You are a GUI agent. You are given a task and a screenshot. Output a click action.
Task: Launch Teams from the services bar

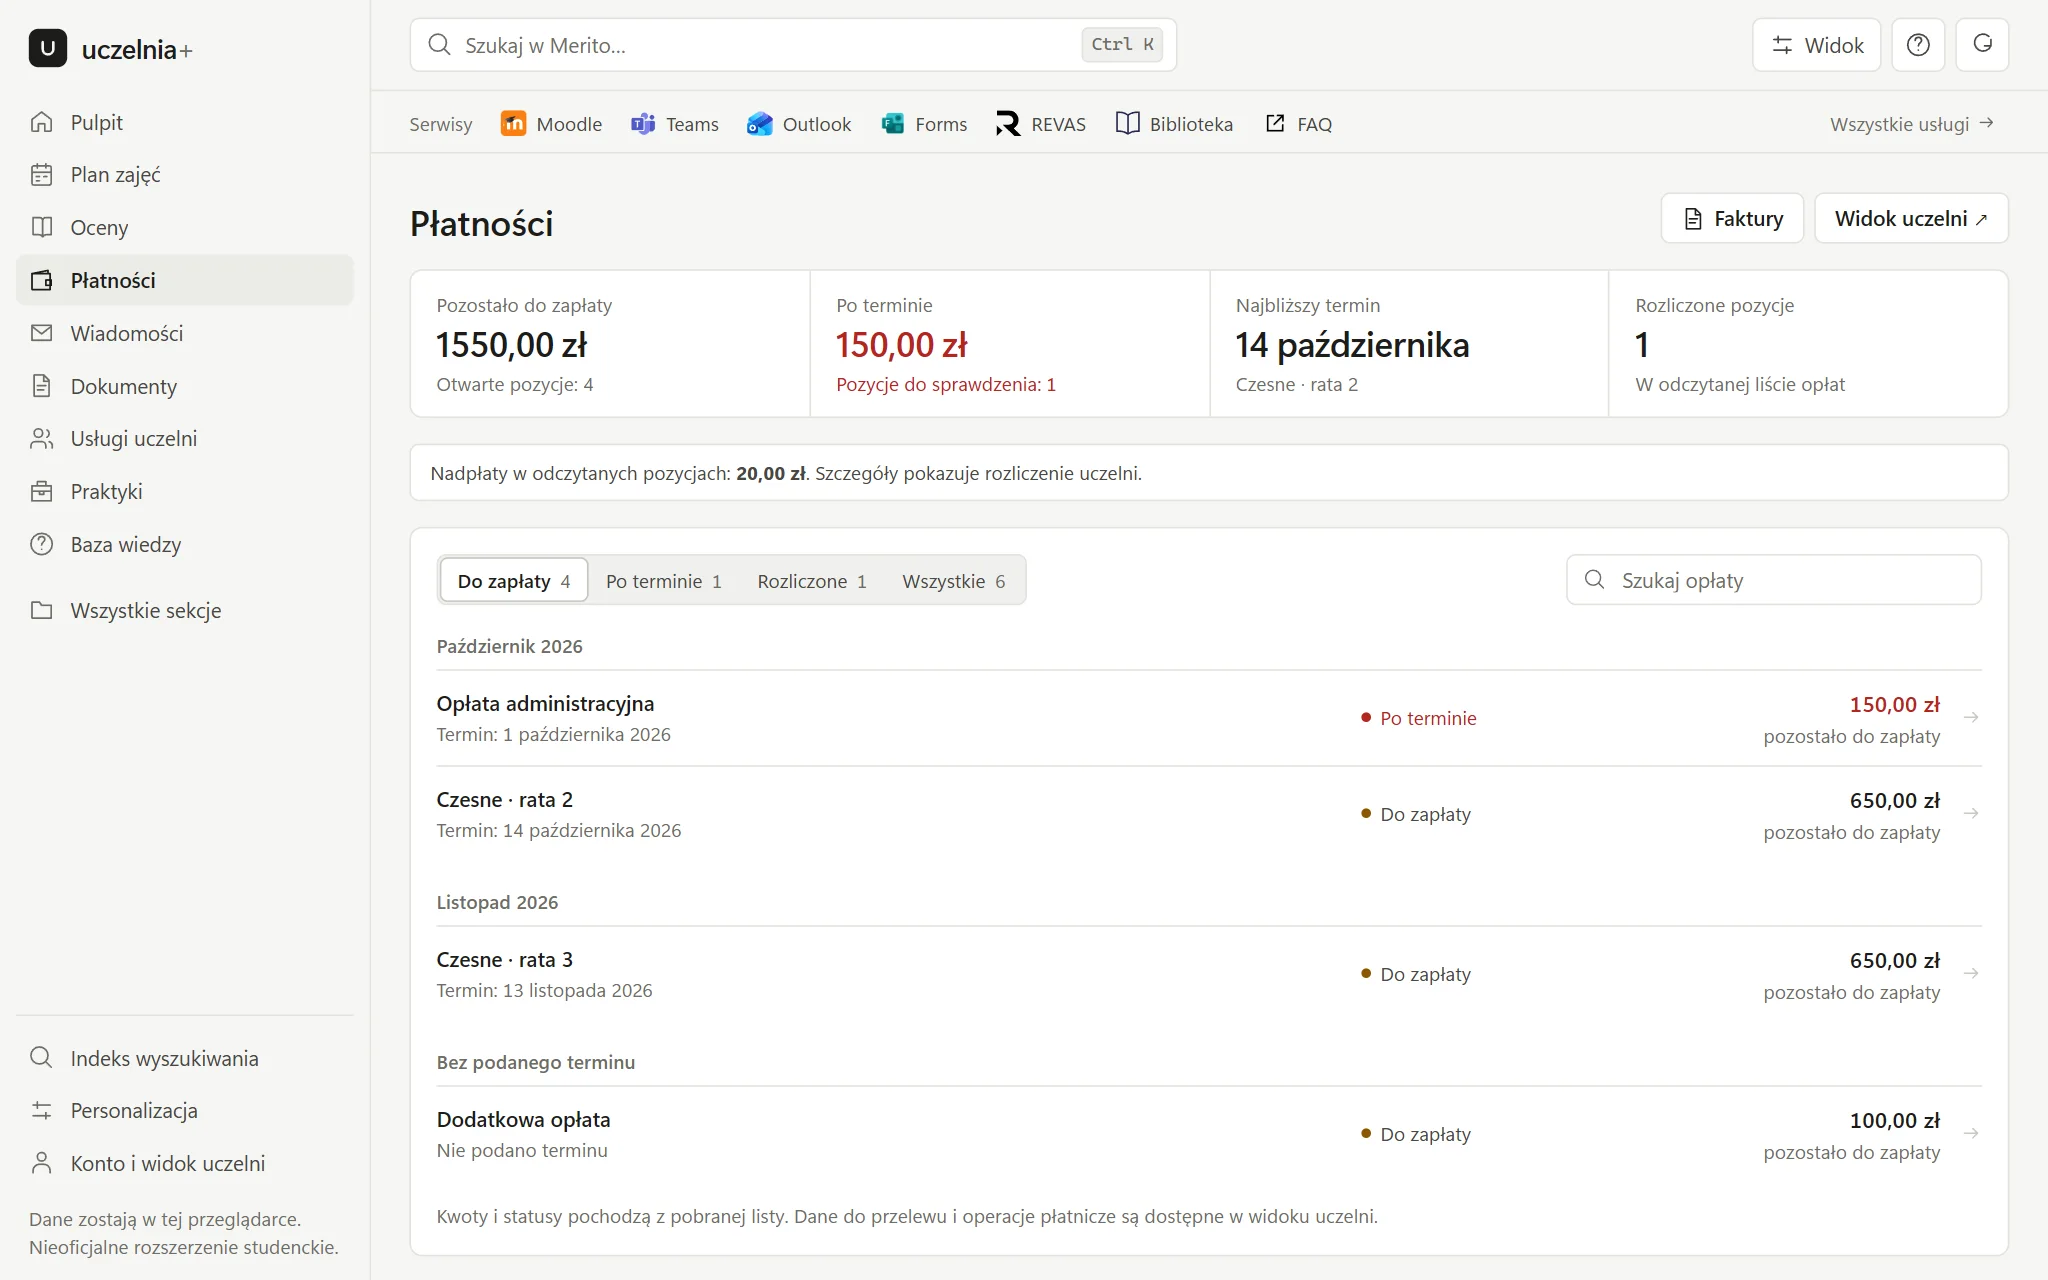click(x=675, y=124)
